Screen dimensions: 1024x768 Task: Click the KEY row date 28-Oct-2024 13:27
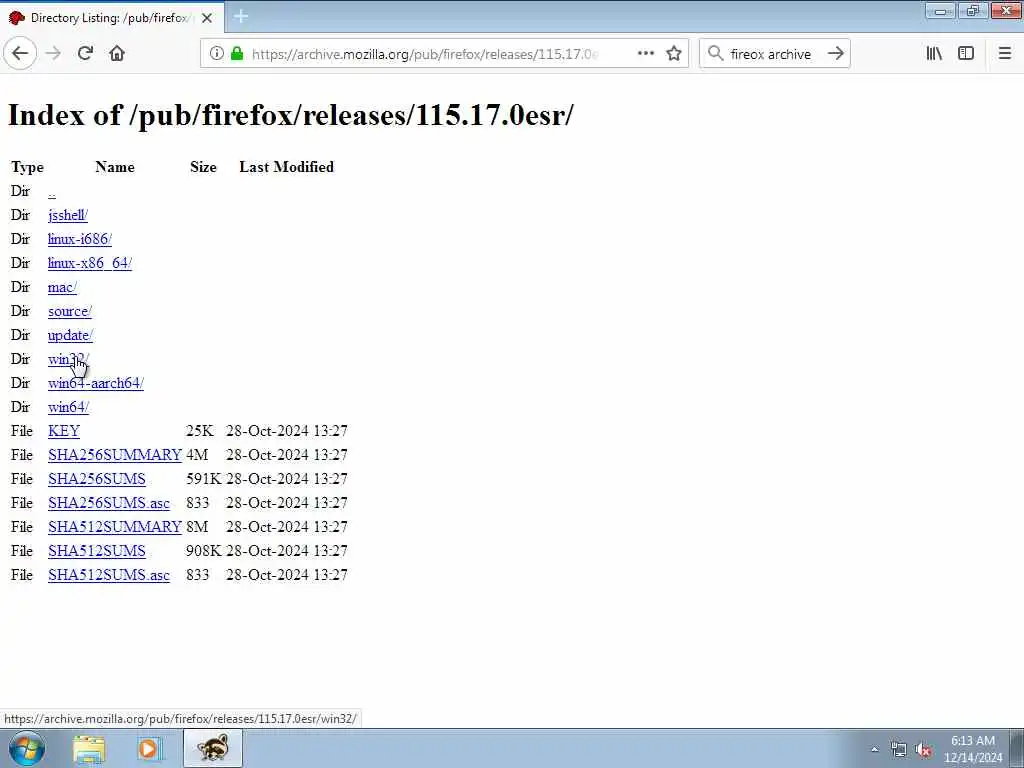tap(287, 431)
